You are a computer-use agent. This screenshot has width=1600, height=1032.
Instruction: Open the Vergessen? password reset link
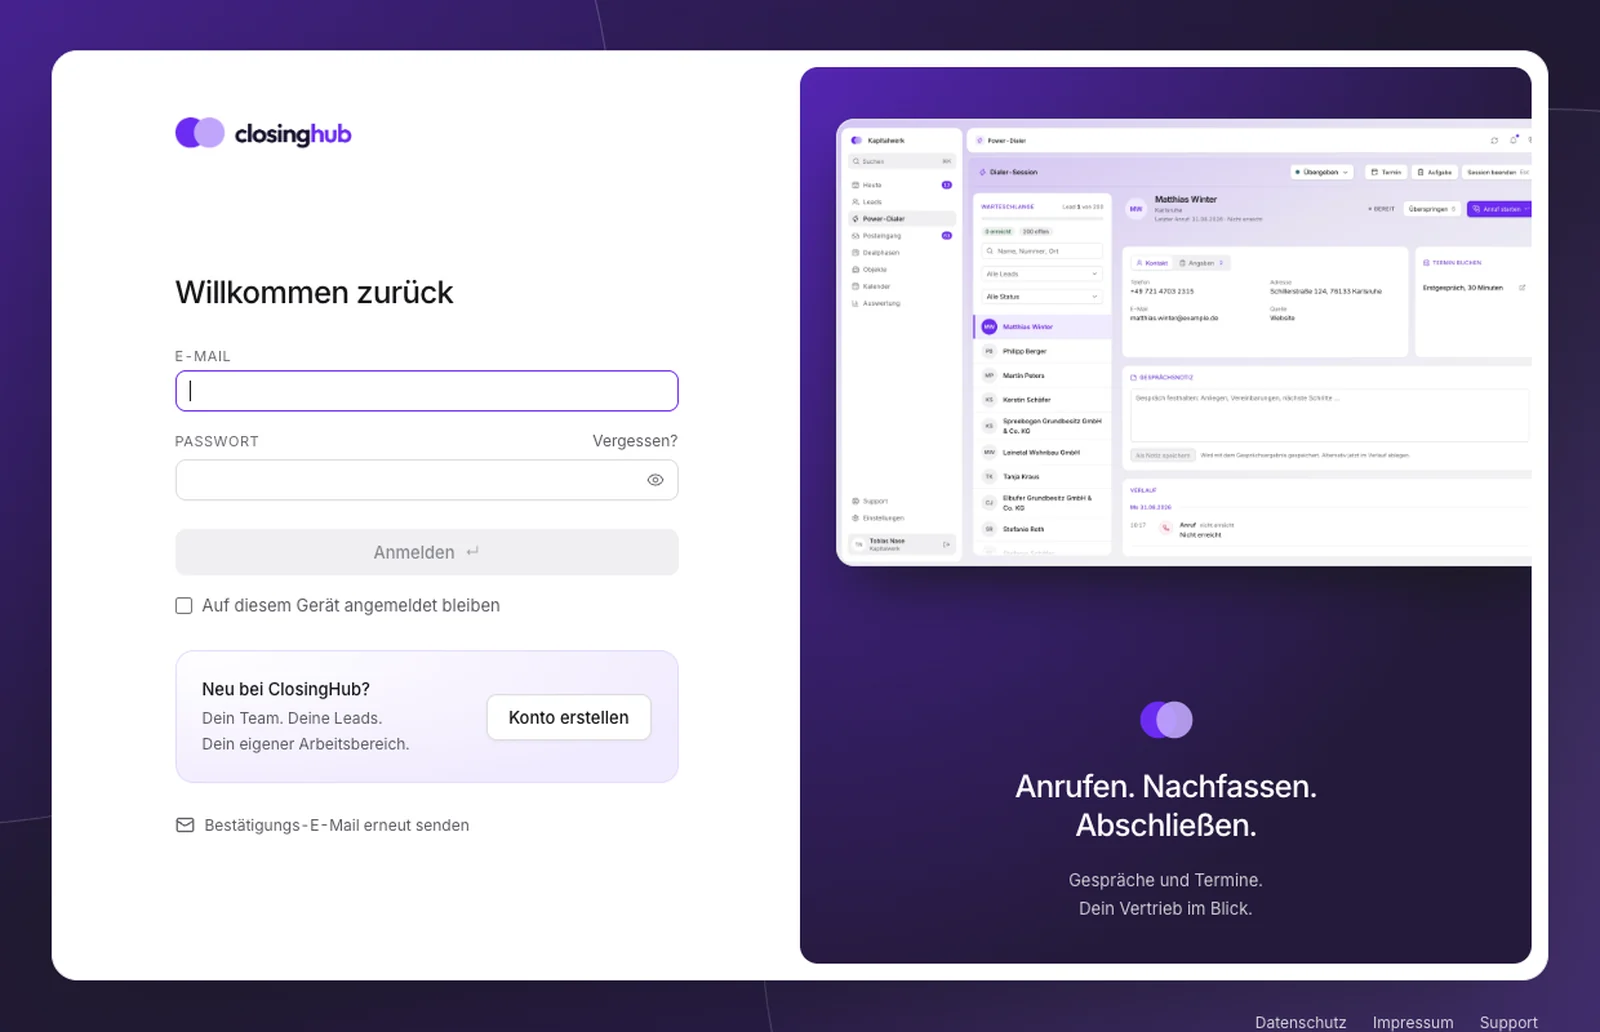click(635, 441)
